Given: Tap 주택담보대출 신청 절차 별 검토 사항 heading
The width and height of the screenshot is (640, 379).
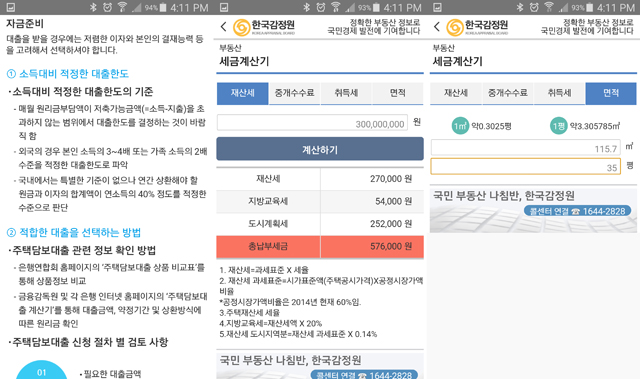Looking at the screenshot, I should pyautogui.click(x=88, y=342).
